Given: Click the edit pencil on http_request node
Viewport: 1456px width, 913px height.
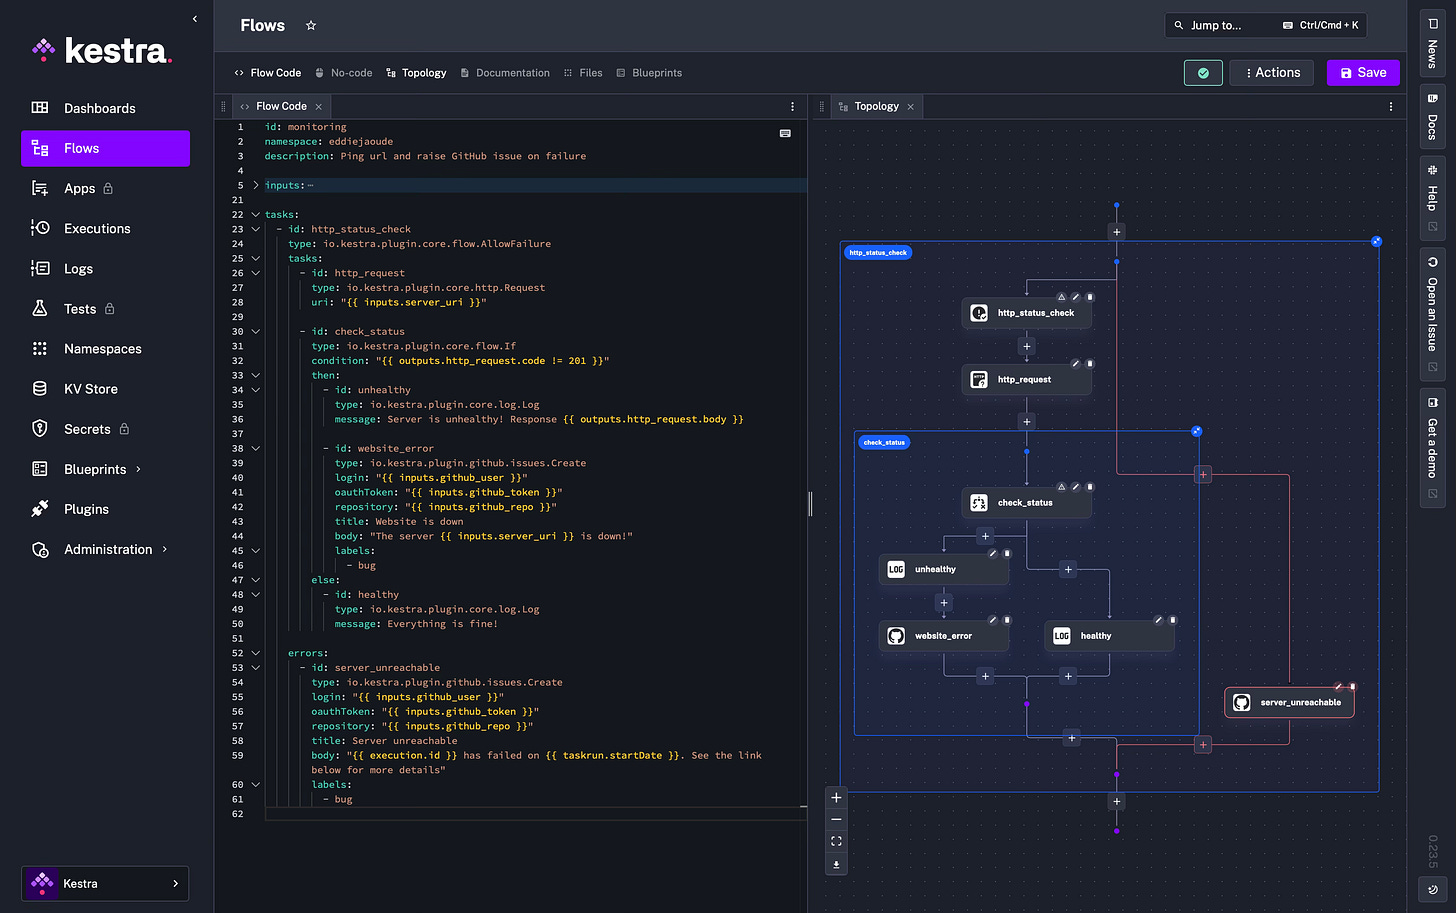Looking at the screenshot, I should click(x=1075, y=364).
